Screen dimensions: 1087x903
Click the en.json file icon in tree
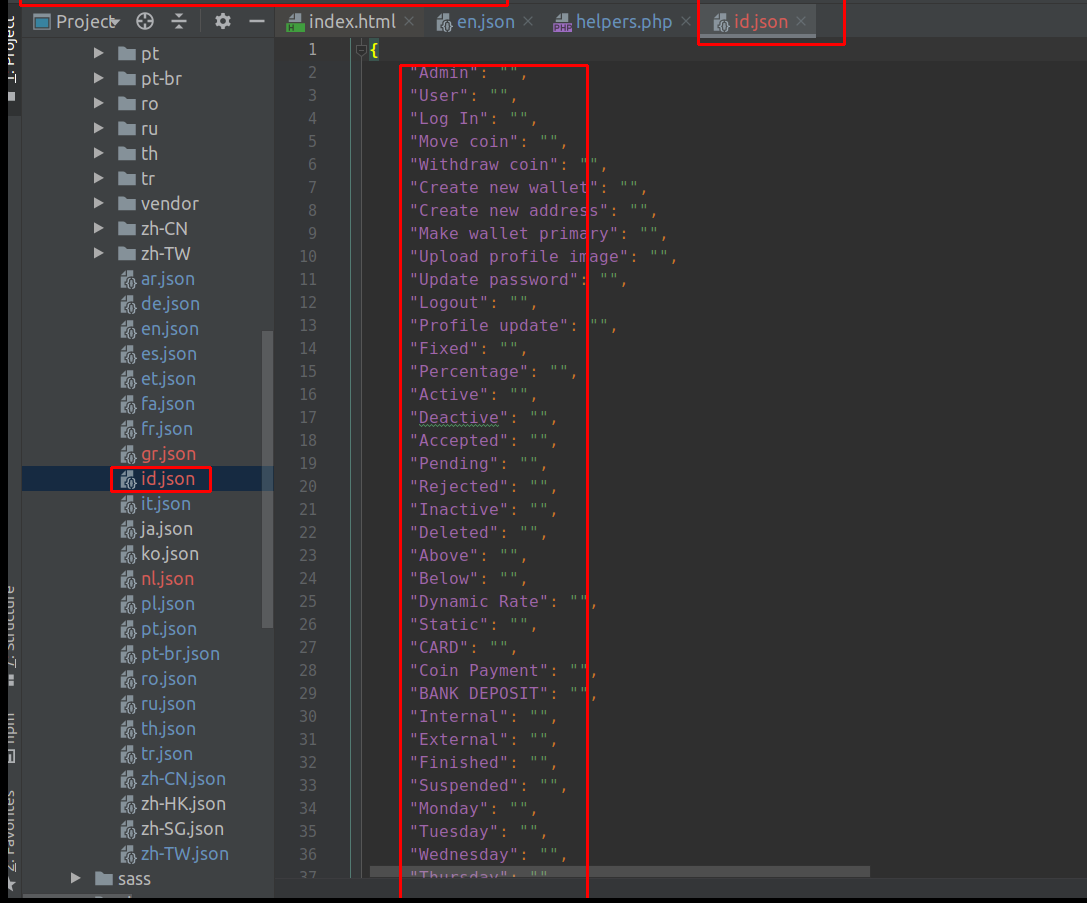tap(129, 329)
